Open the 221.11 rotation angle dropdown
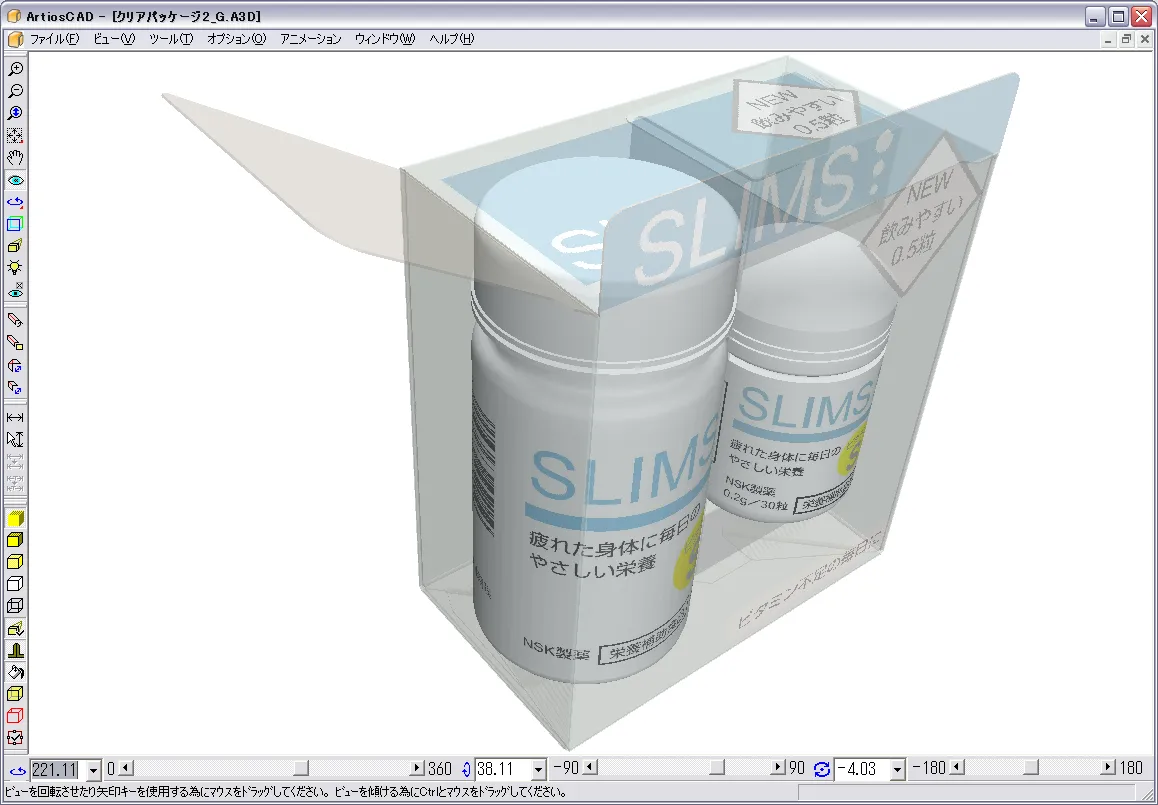This screenshot has height=805, width=1158. (94, 769)
